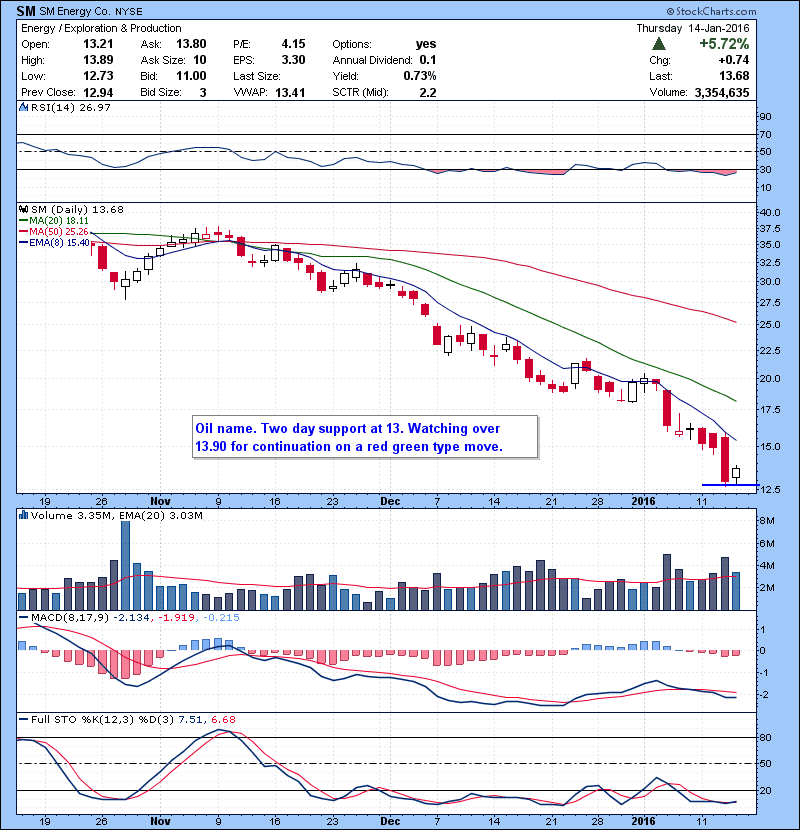Click the Open value 13.21

[98, 44]
